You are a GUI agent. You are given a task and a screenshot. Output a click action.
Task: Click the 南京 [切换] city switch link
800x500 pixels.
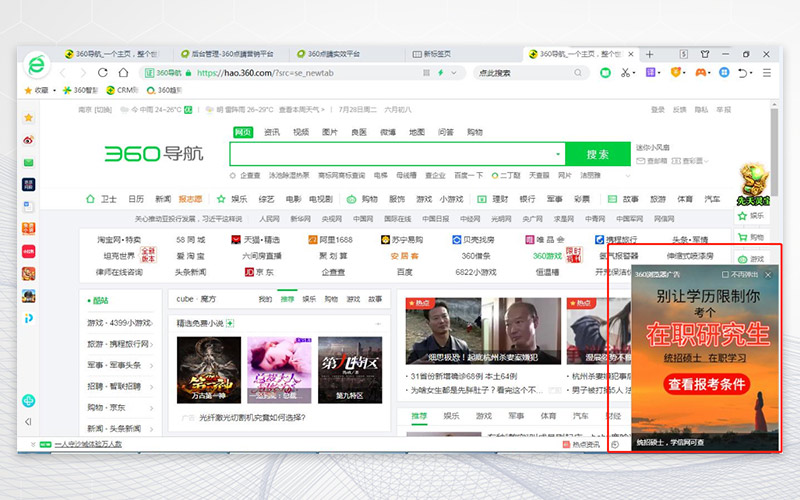(95, 110)
